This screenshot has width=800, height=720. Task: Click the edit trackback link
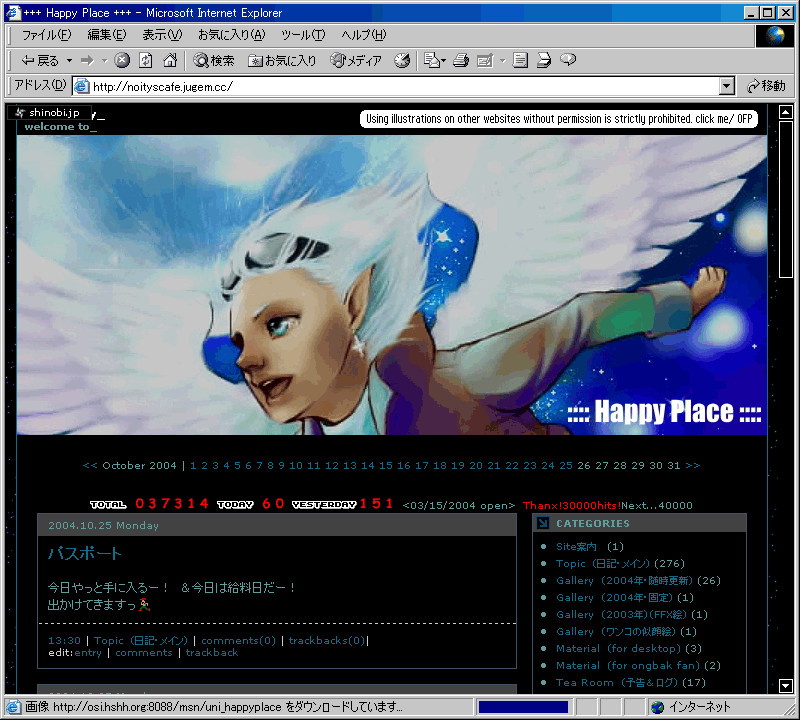pos(212,653)
